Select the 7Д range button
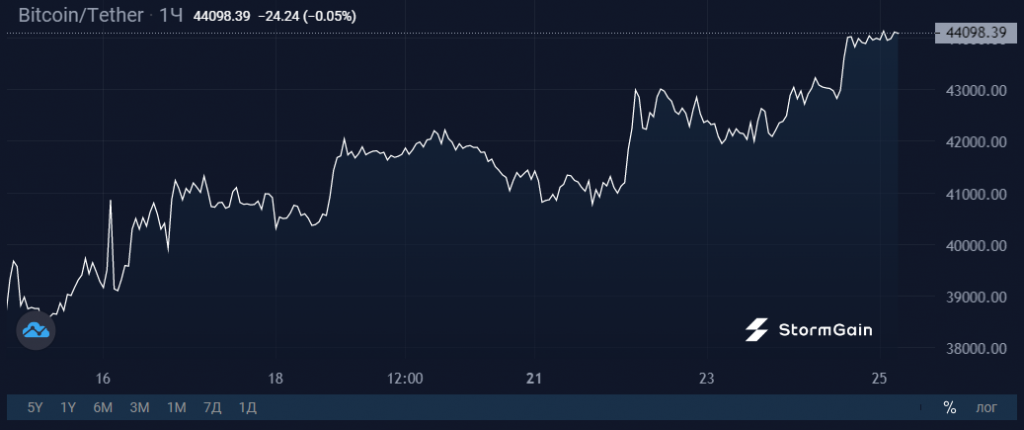Image resolution: width=1024 pixels, height=430 pixels. point(212,407)
